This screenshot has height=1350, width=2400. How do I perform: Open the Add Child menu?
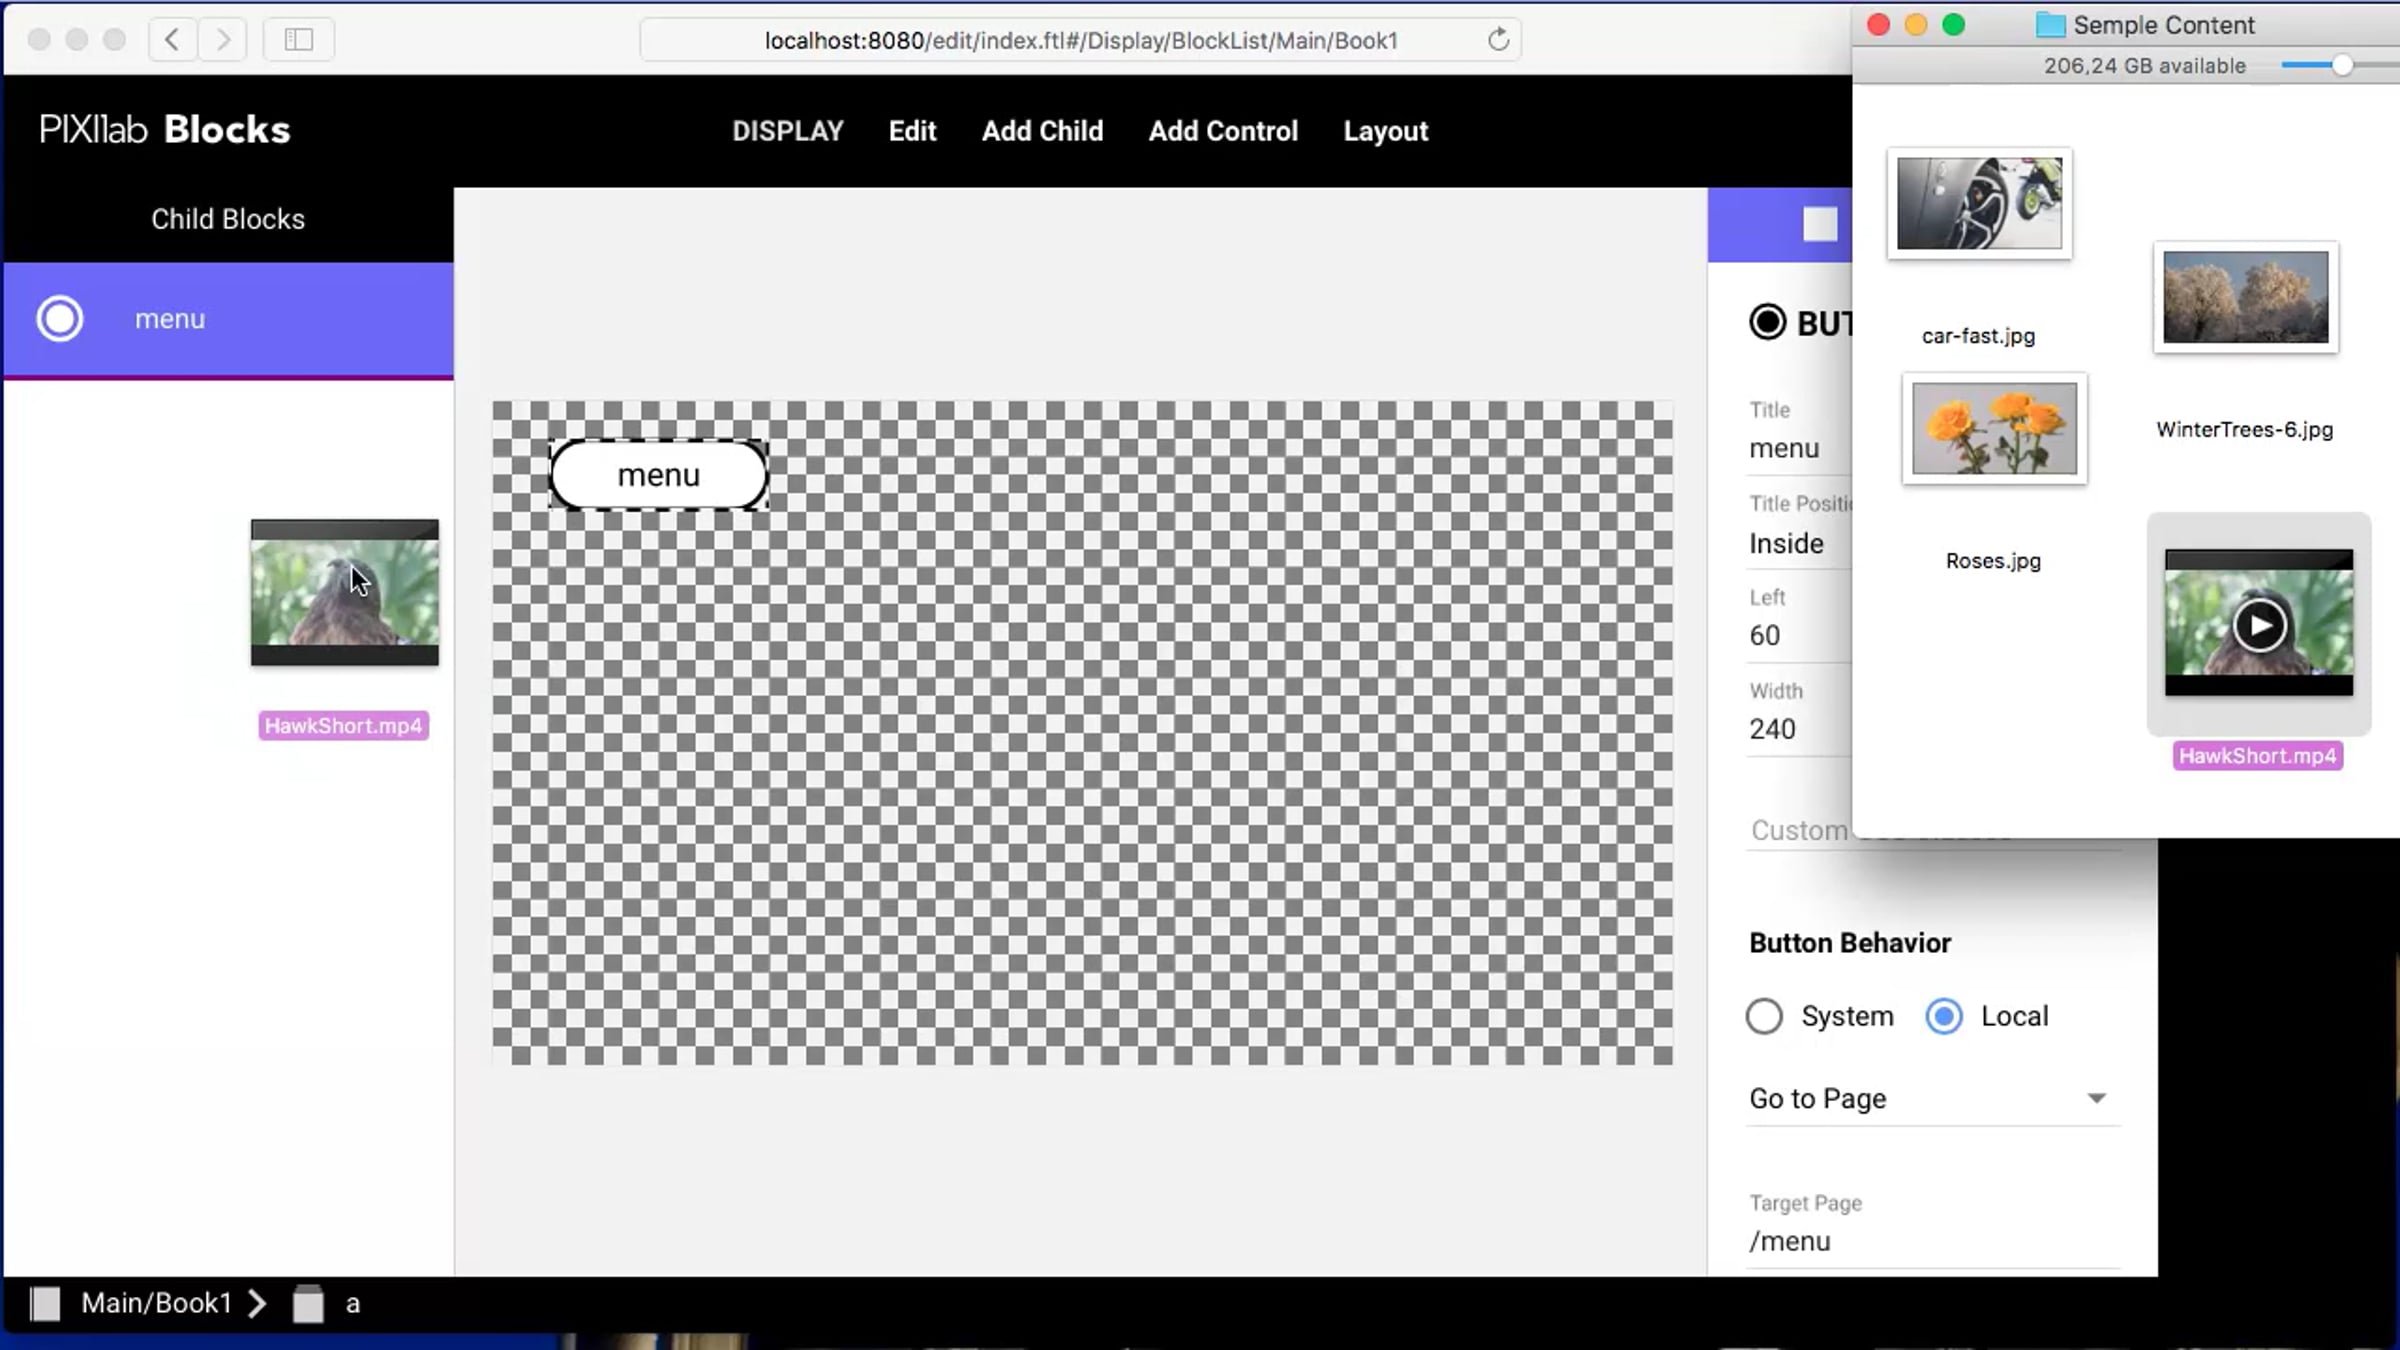pyautogui.click(x=1042, y=131)
